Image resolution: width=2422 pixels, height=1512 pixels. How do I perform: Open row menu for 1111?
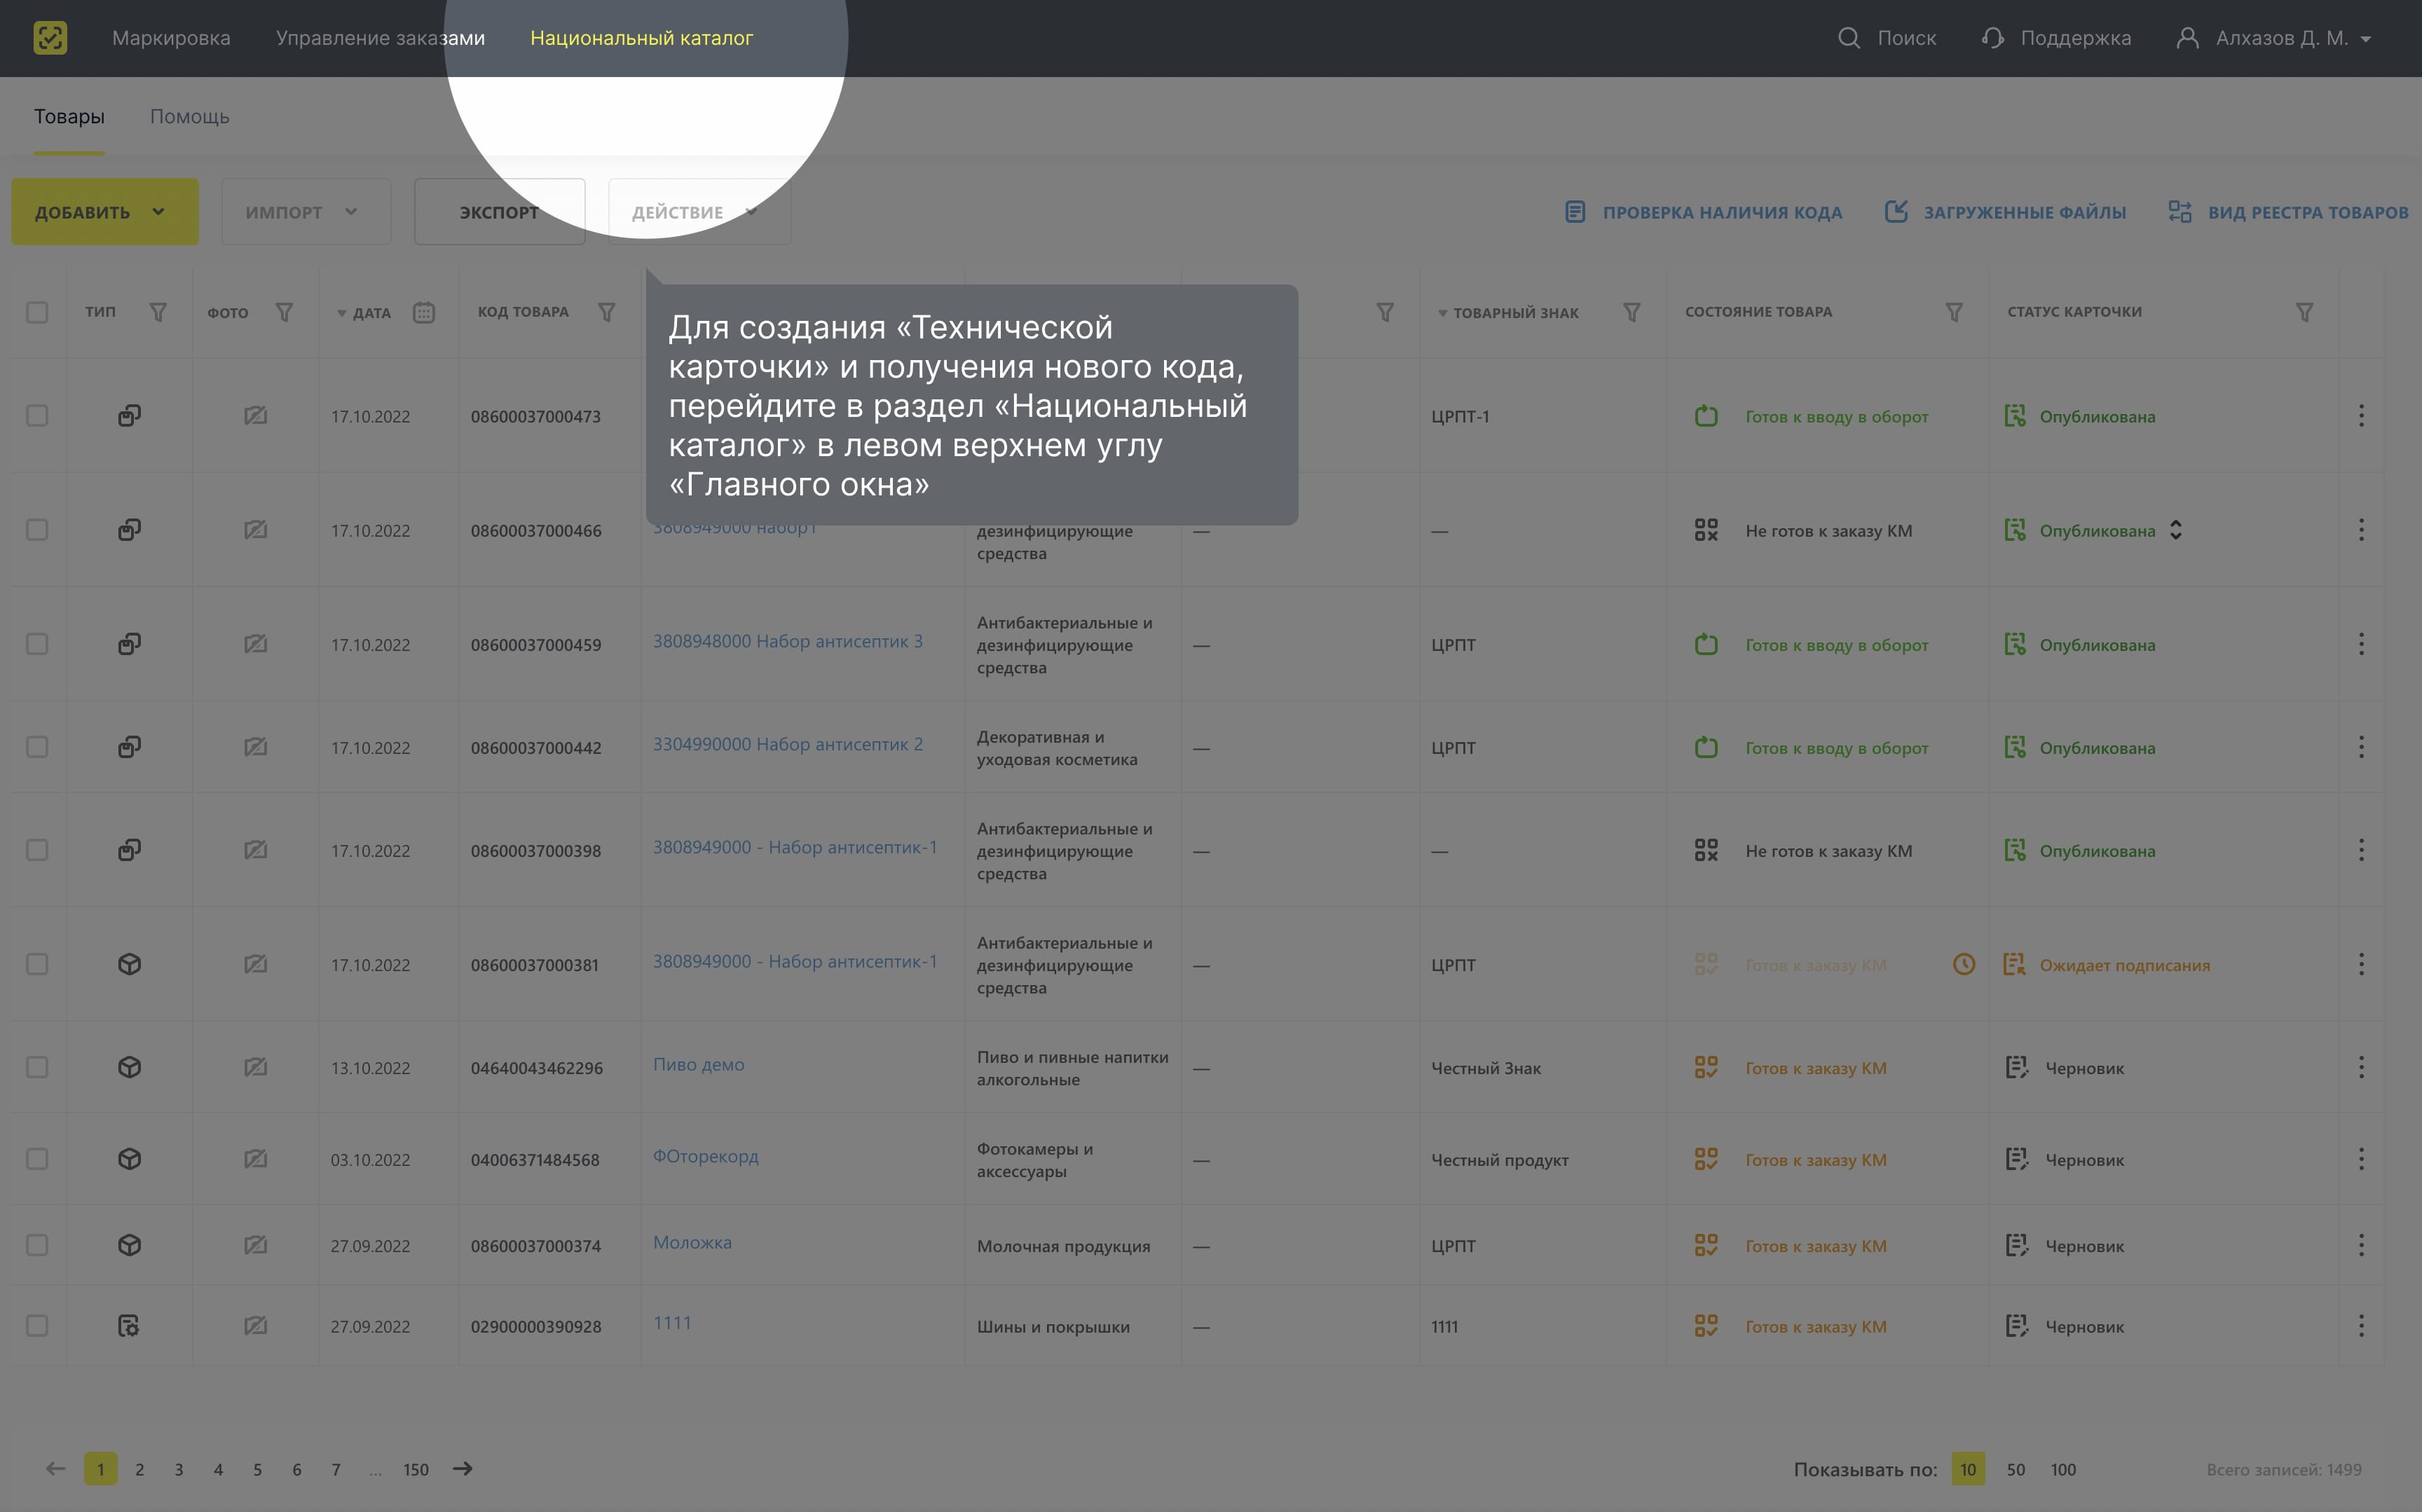(x=2361, y=1326)
